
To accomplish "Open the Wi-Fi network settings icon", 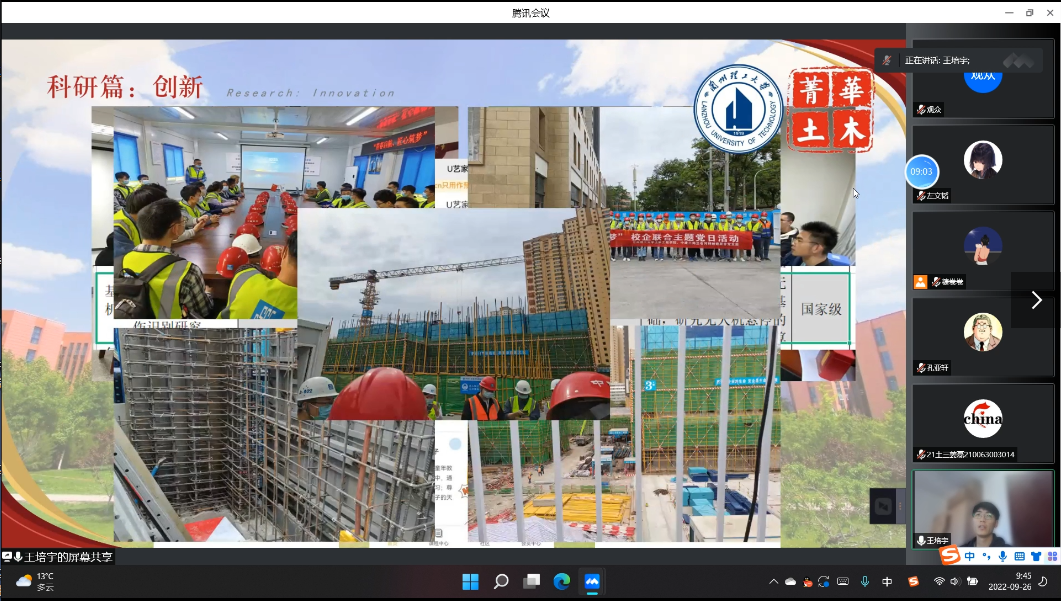I will tap(940, 581).
